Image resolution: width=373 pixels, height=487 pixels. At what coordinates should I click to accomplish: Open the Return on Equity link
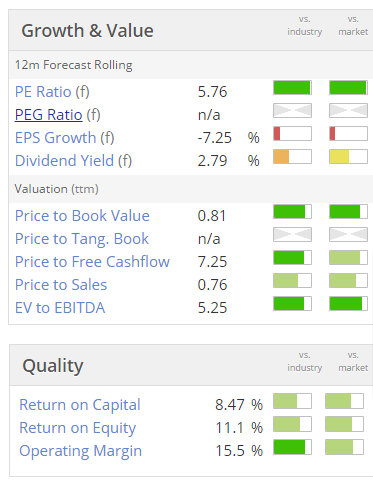[78, 428]
